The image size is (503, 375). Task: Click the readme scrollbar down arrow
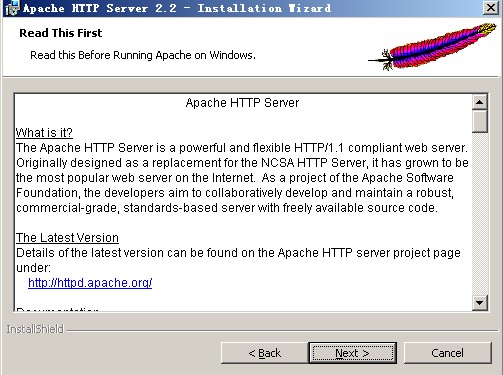[480, 303]
